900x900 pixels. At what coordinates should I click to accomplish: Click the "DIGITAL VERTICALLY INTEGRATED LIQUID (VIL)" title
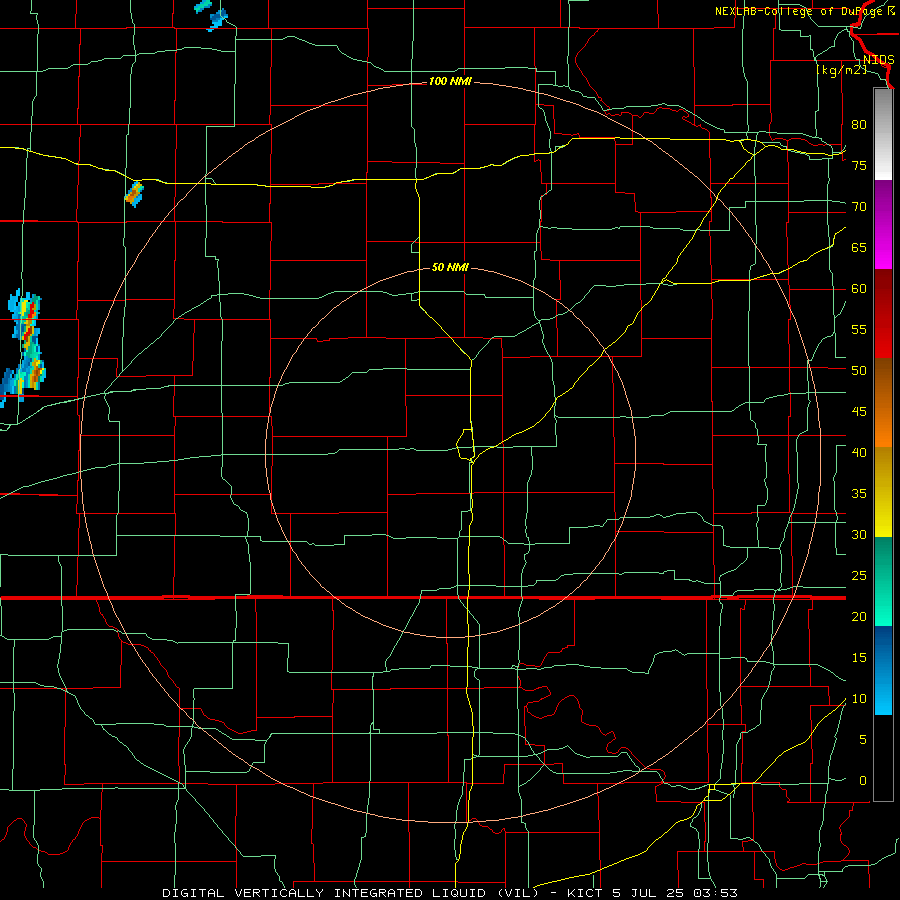(351, 893)
